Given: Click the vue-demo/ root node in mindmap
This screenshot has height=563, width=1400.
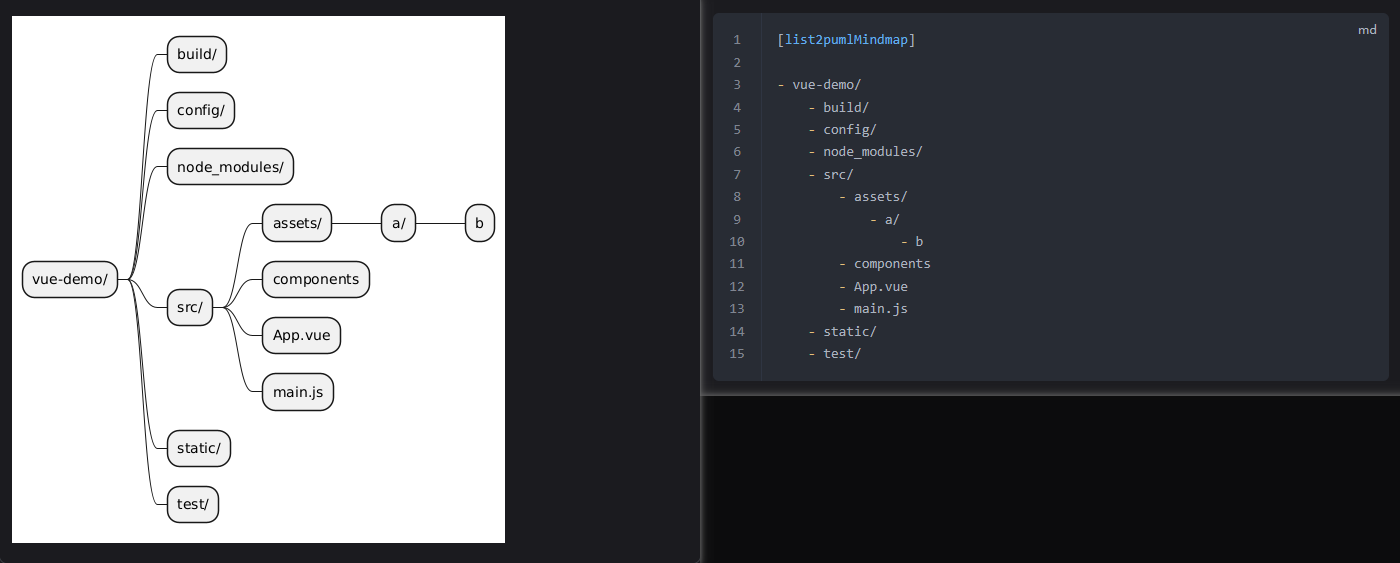Looking at the screenshot, I should click(70, 279).
